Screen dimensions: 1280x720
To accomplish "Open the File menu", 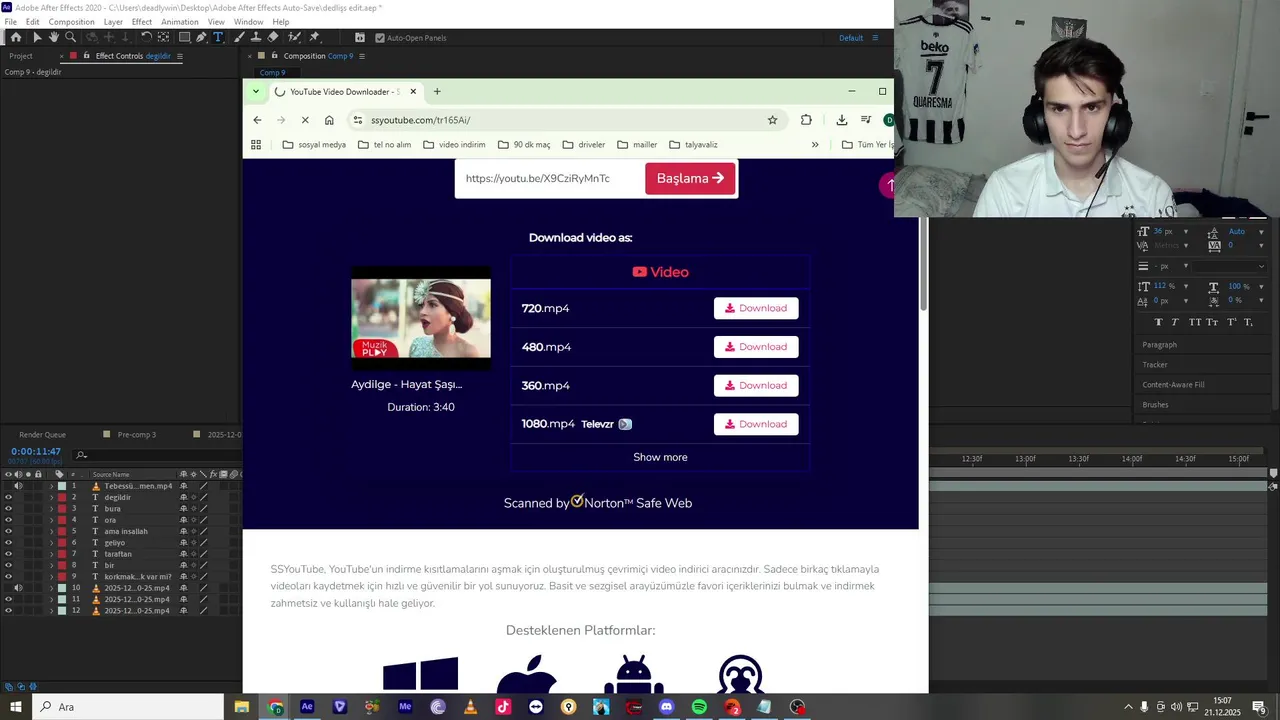I will point(11,22).
